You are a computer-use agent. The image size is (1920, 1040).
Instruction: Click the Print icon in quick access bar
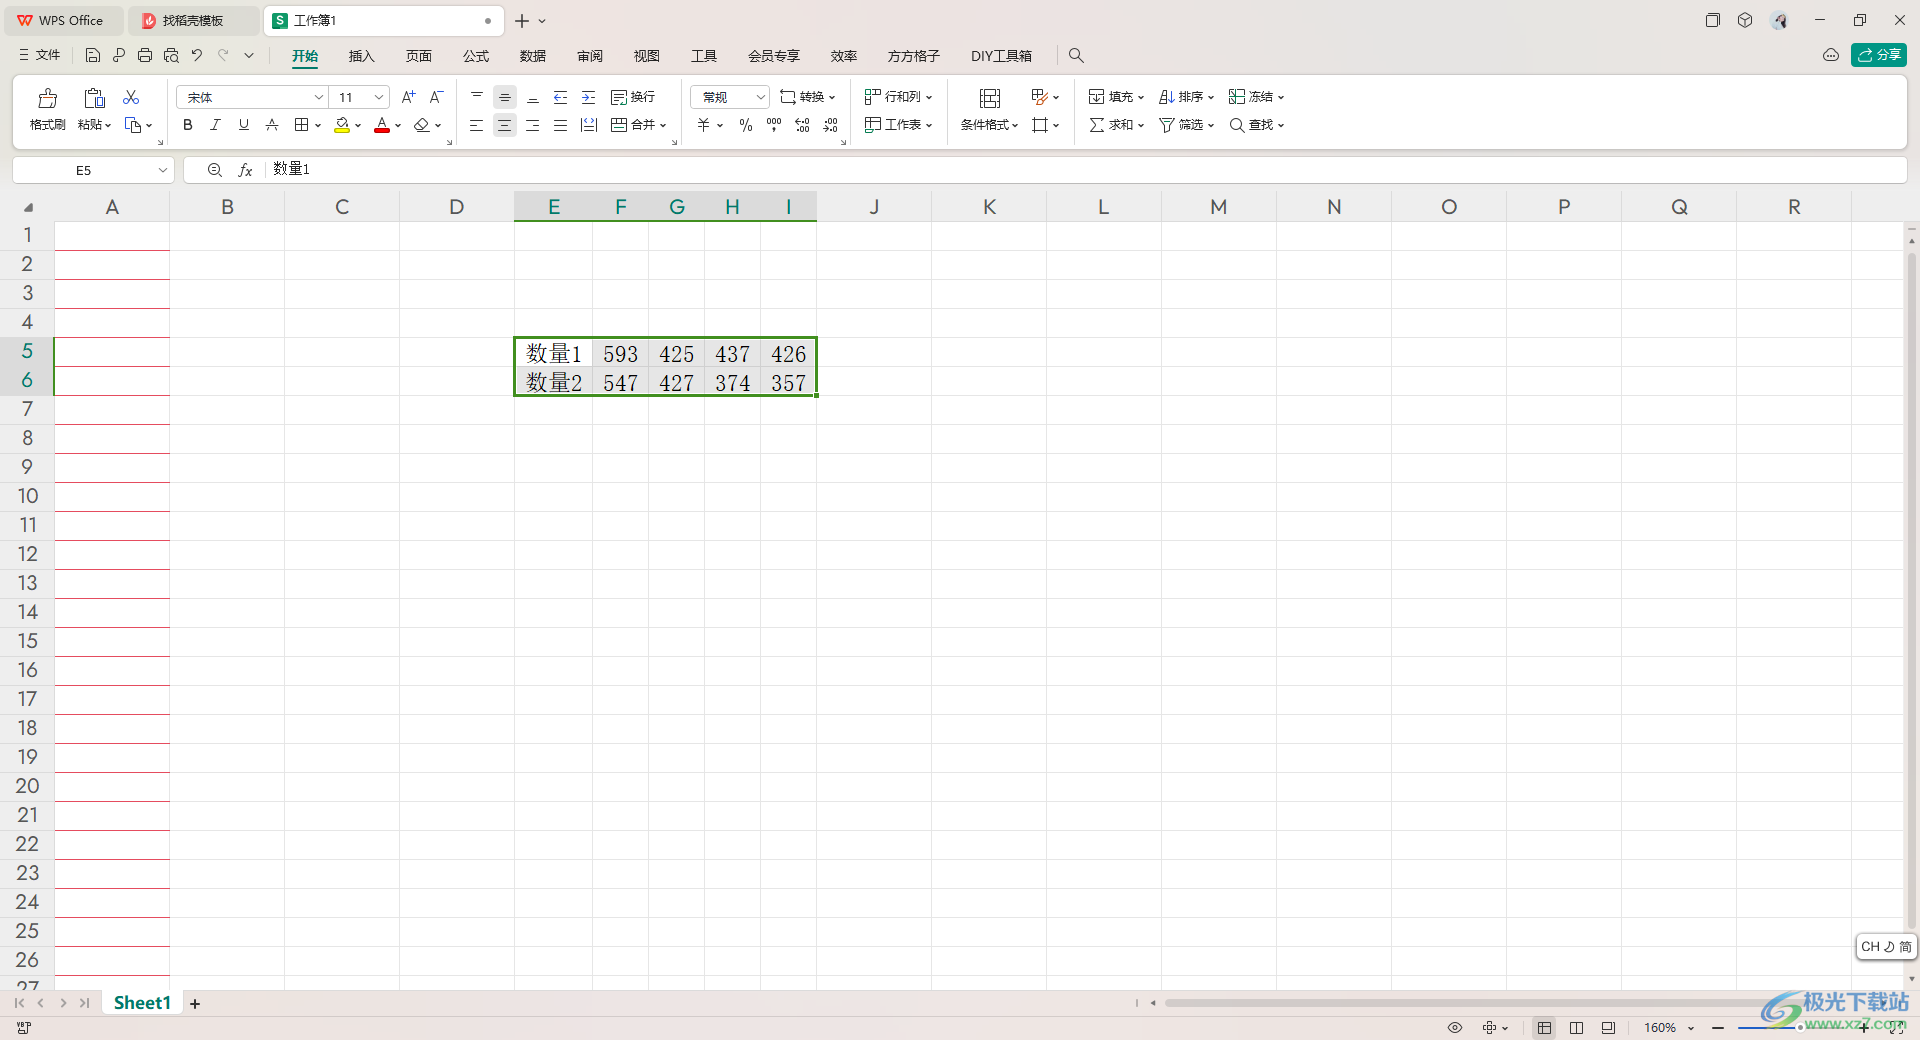click(x=145, y=55)
